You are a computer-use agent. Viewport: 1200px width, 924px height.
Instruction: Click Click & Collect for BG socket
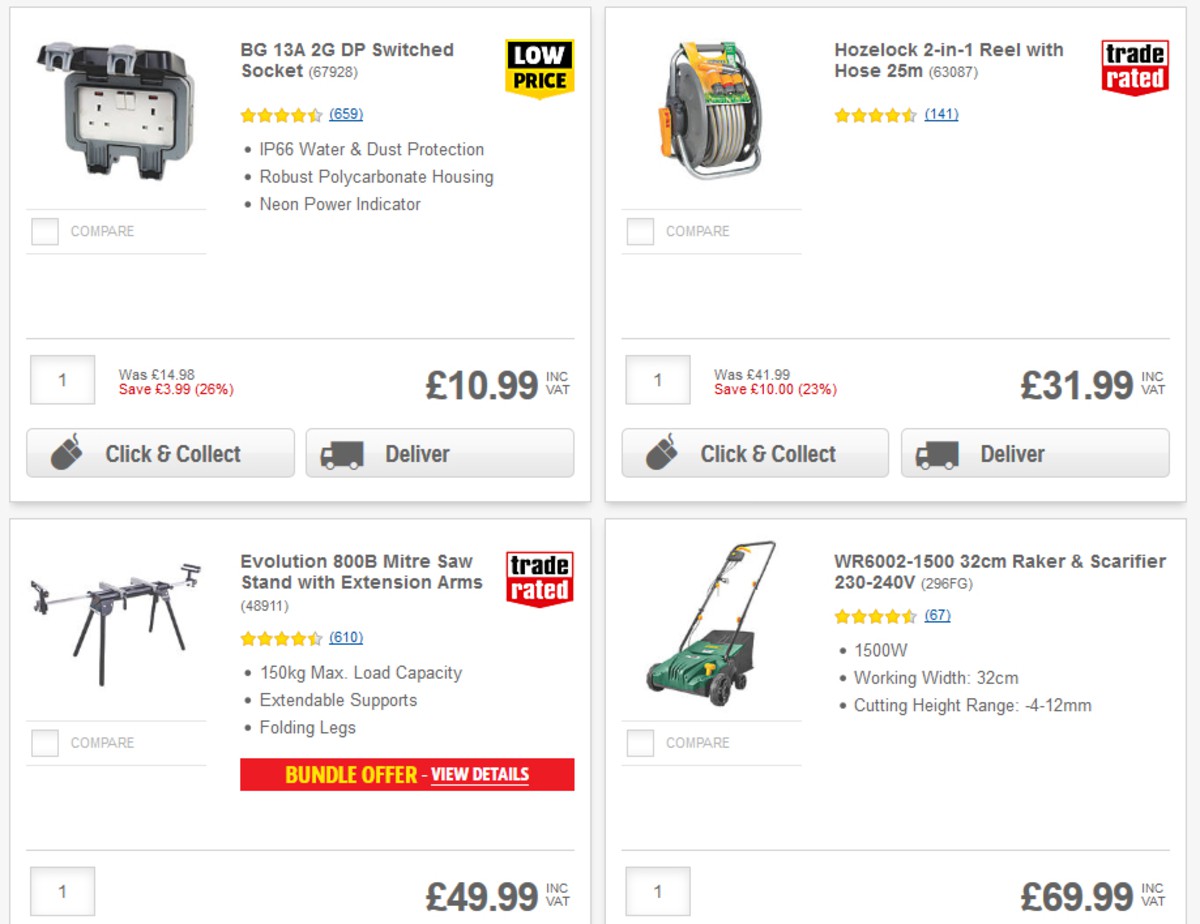click(160, 453)
